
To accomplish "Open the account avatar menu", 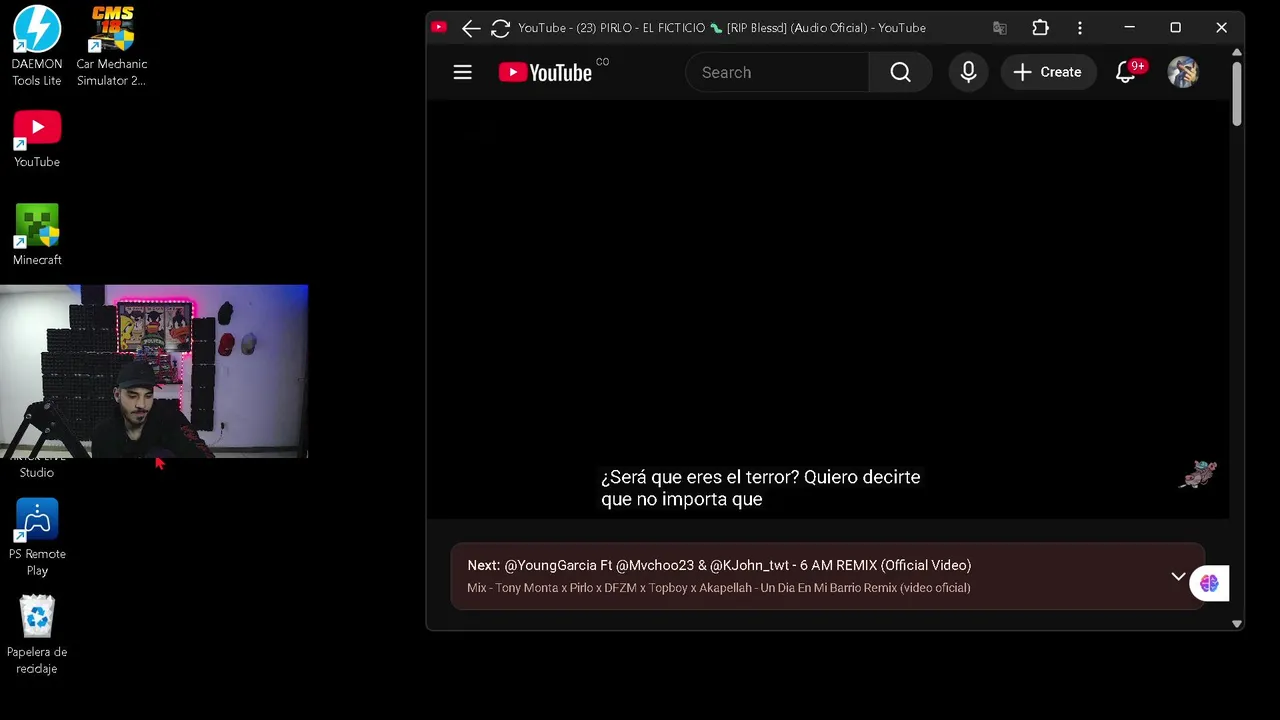I will click(1183, 72).
